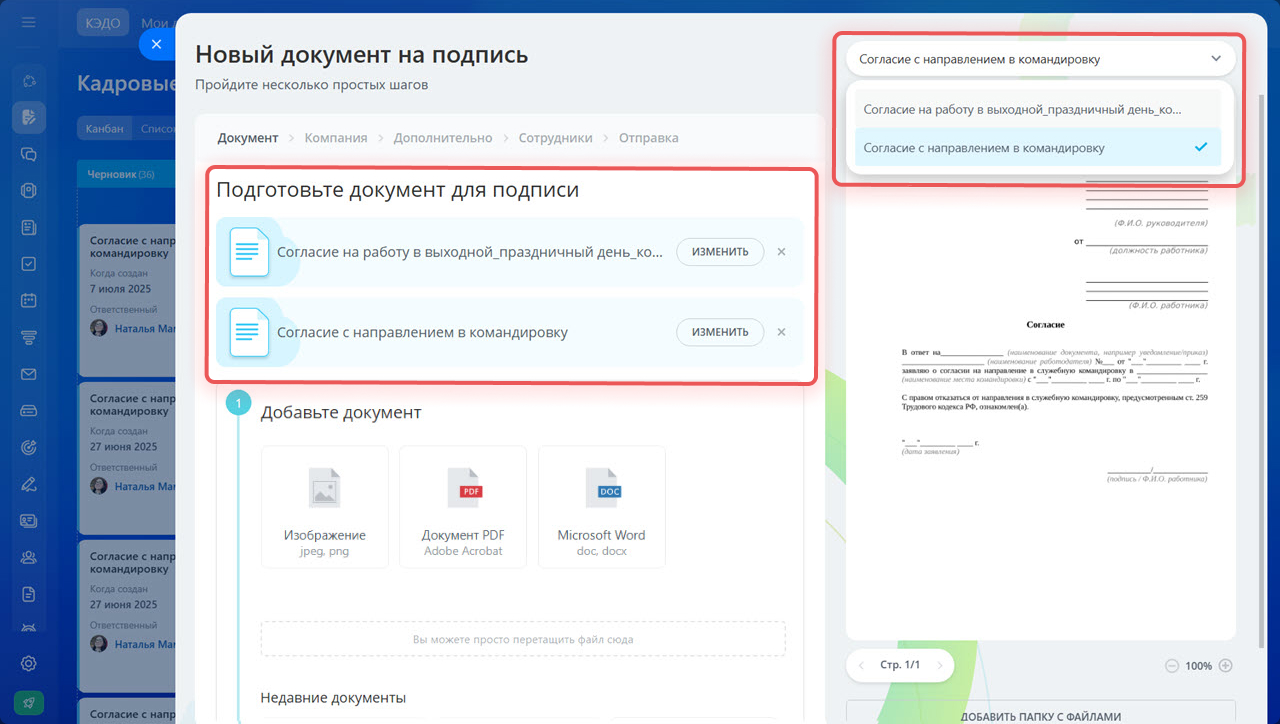Zoom in the document preview
Image resolution: width=1280 pixels, height=724 pixels.
(x=1225, y=666)
